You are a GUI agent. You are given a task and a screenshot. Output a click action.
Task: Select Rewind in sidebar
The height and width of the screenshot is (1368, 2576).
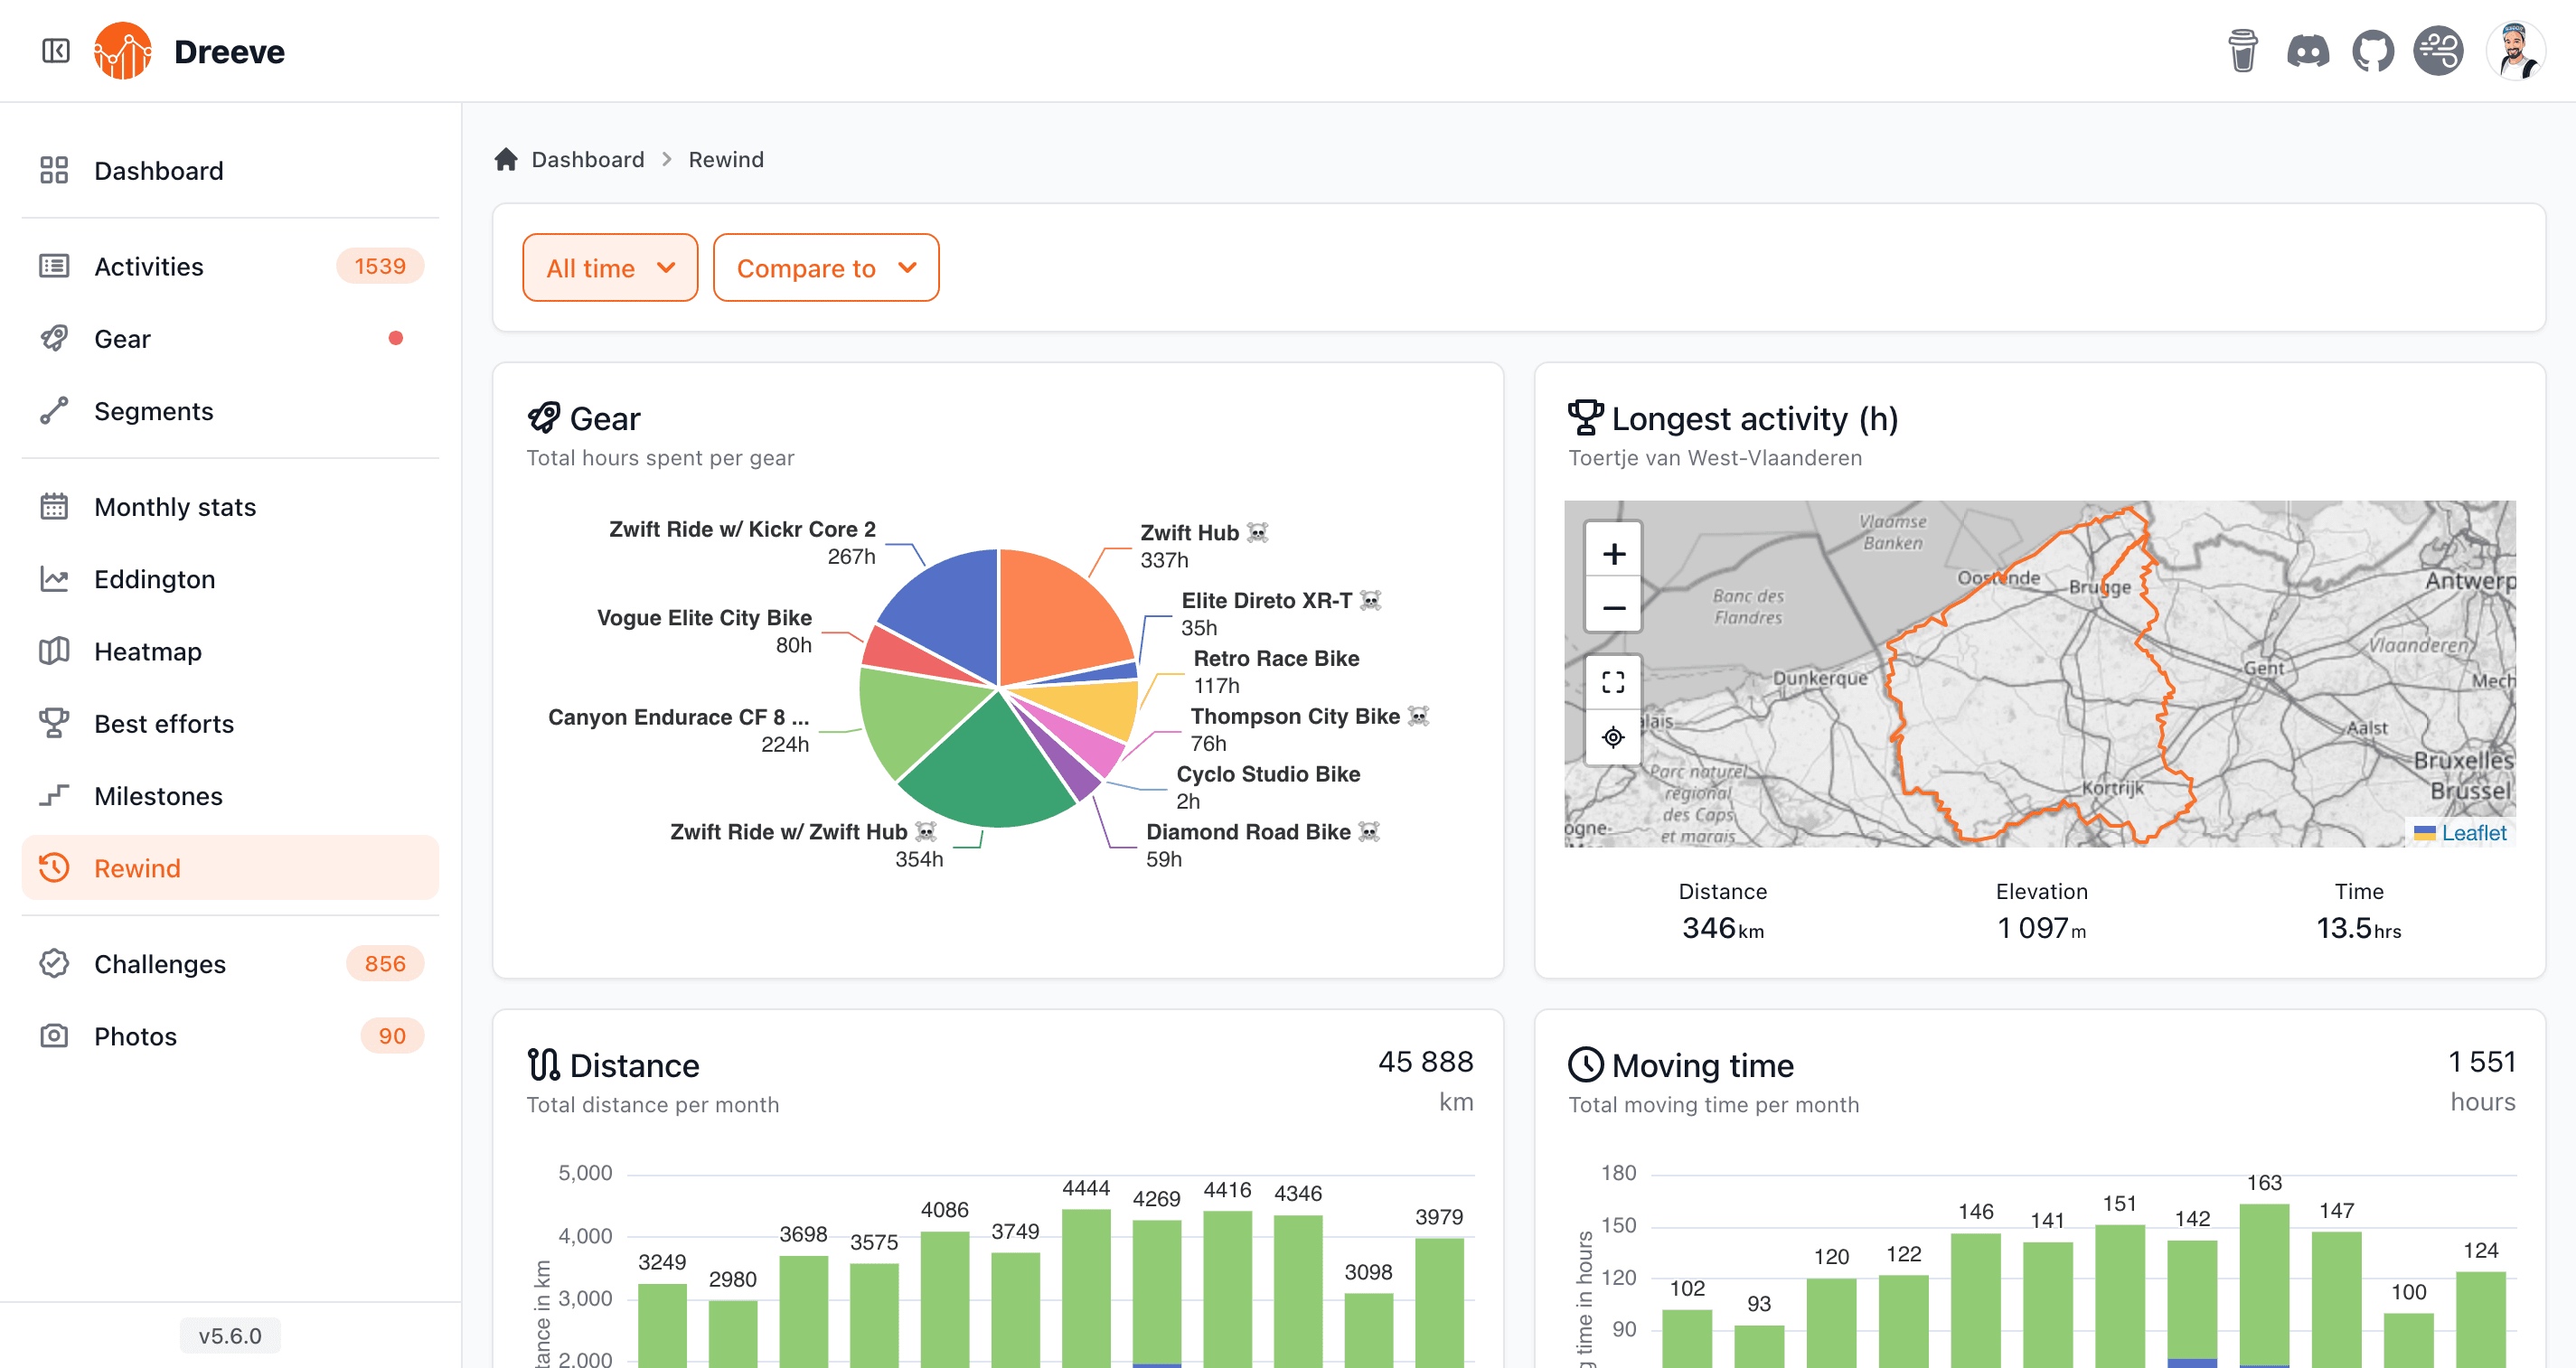tap(230, 868)
